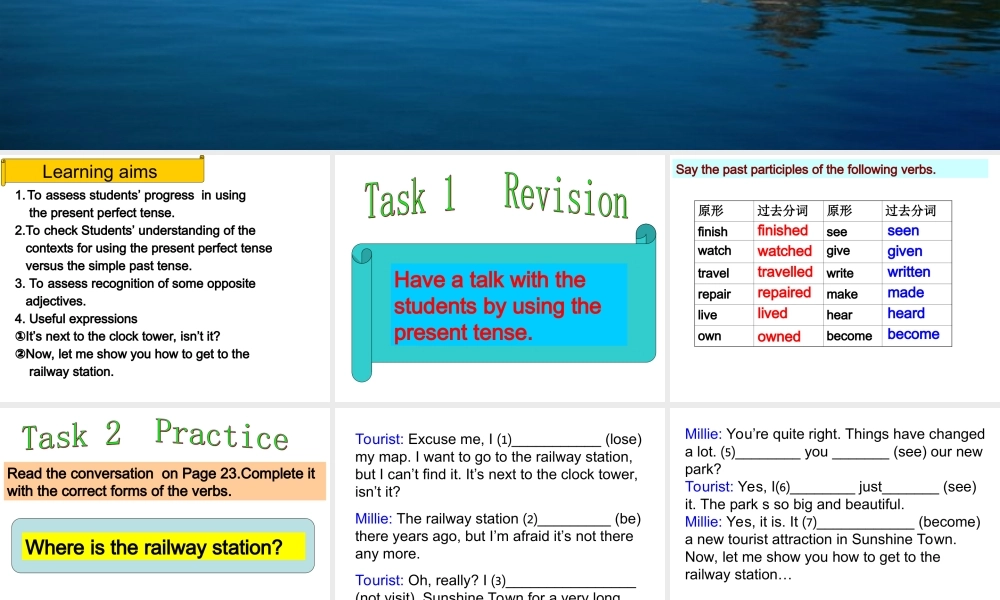The height and width of the screenshot is (600, 1000).
Task: Select the 'finish' base form cell
Action: pyautogui.click(x=724, y=231)
